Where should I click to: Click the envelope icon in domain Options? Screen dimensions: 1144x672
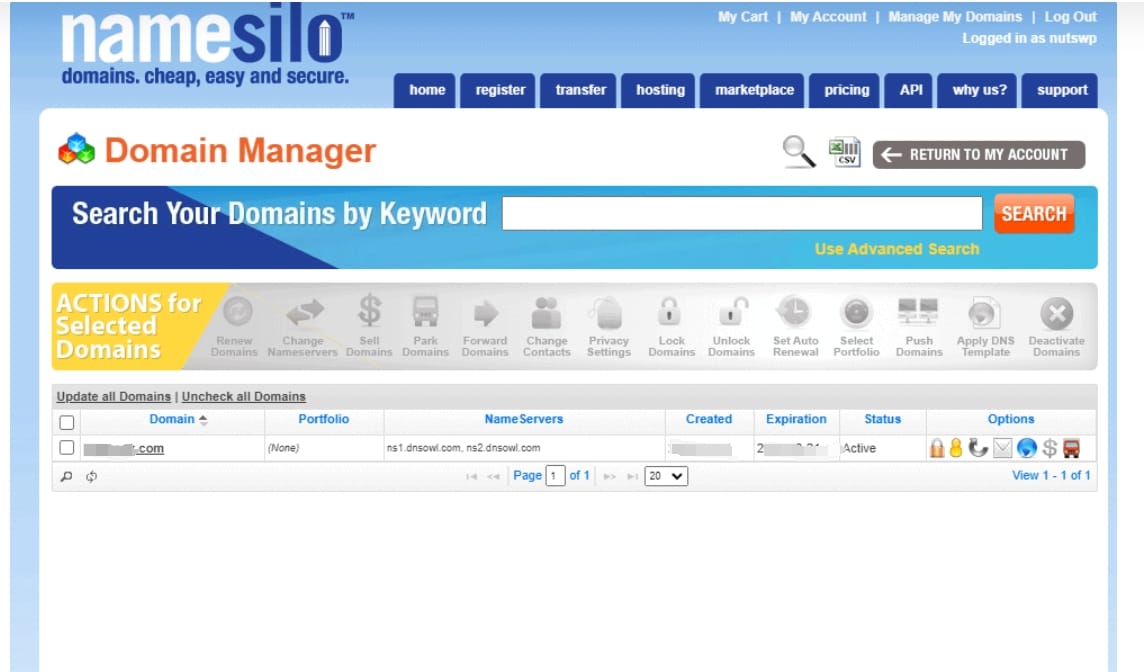1003,449
